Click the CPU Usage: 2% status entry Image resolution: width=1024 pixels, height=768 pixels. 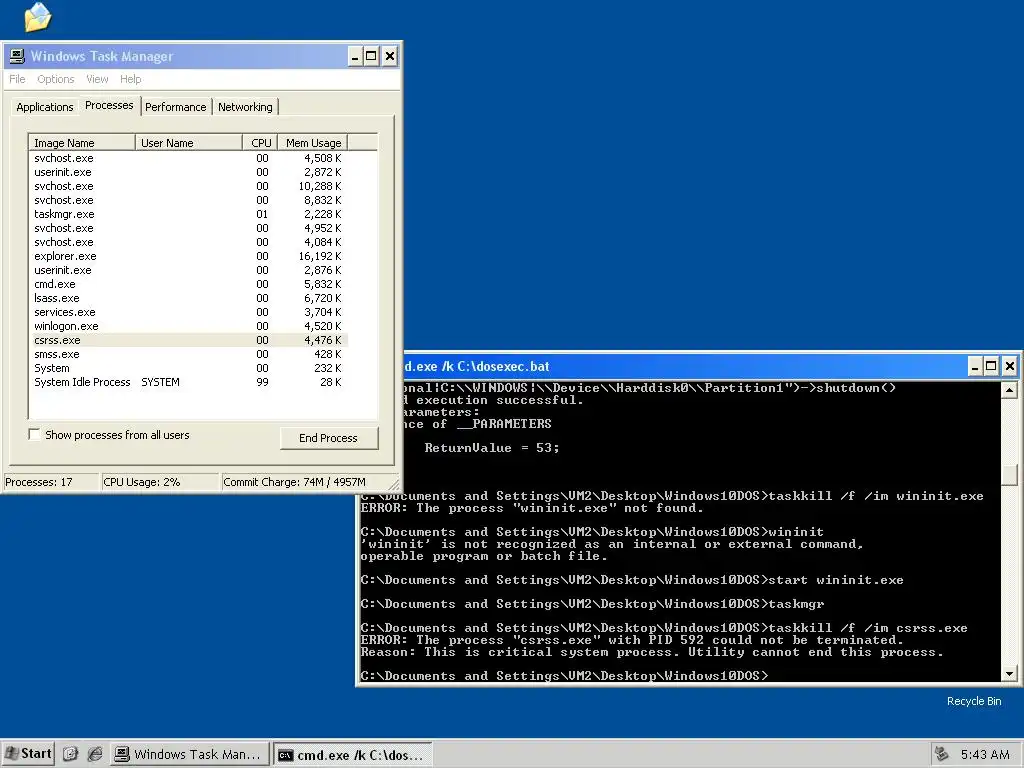(160, 482)
